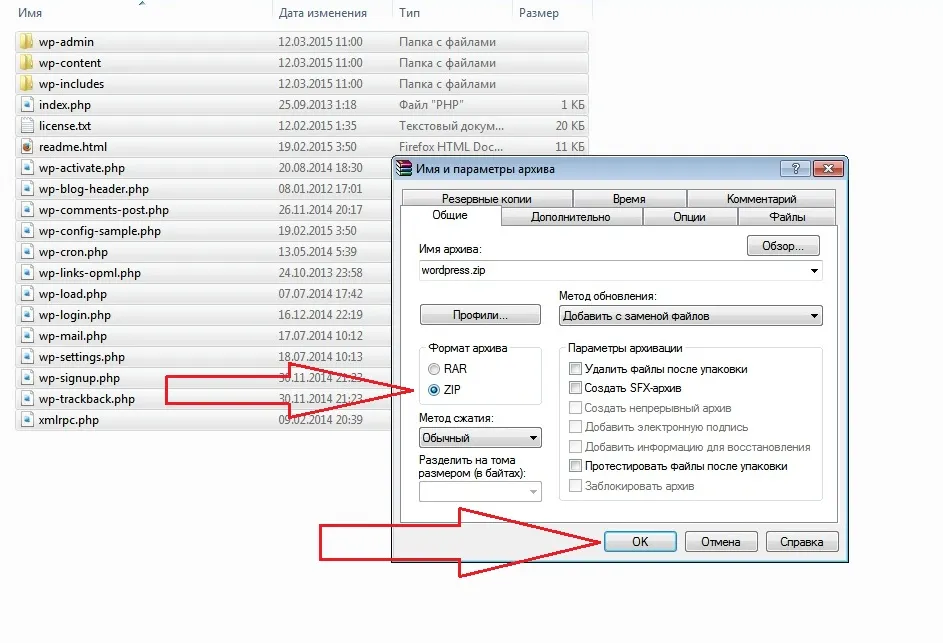Click the wp-config-sample.php file icon
The height and width of the screenshot is (643, 943).
click(x=26, y=231)
